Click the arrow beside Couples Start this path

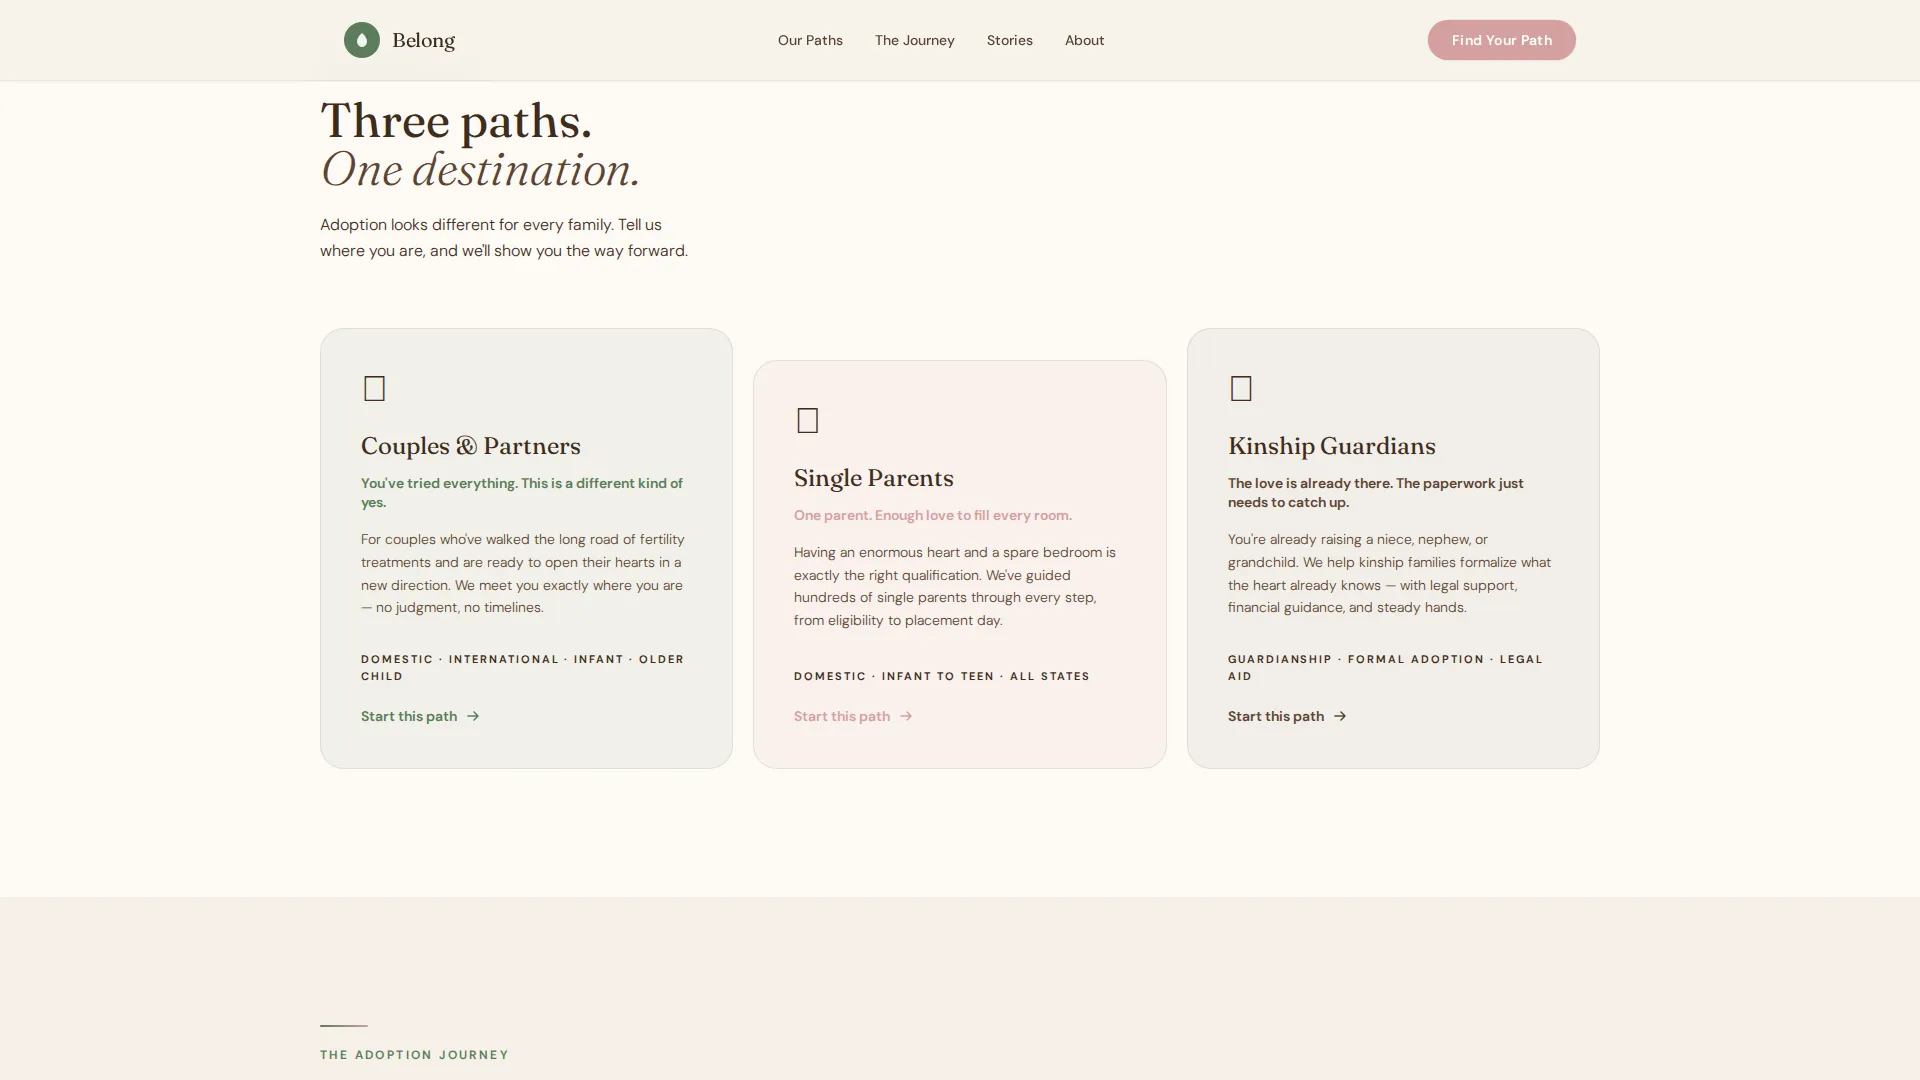click(x=473, y=716)
